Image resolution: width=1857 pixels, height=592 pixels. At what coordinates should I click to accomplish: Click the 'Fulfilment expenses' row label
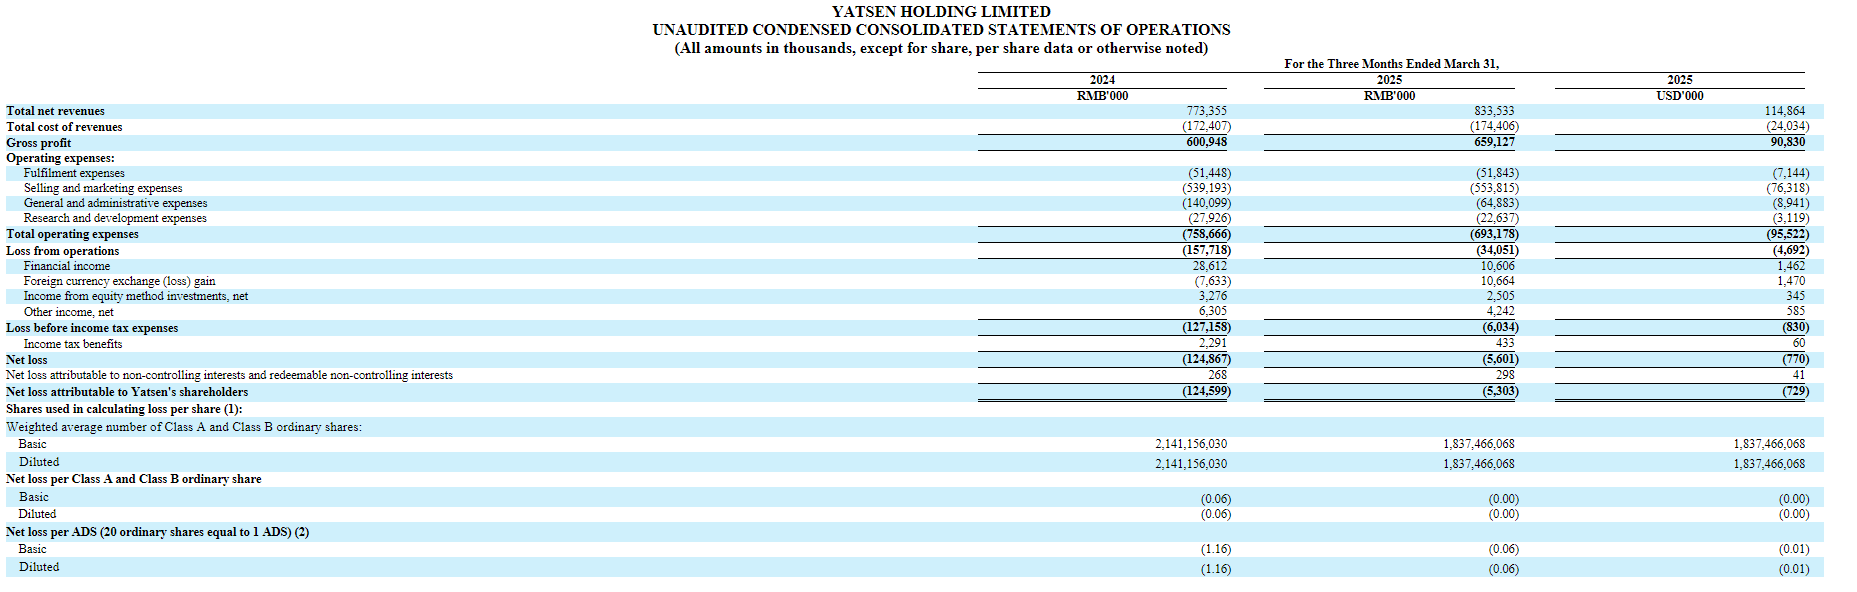coord(74,173)
